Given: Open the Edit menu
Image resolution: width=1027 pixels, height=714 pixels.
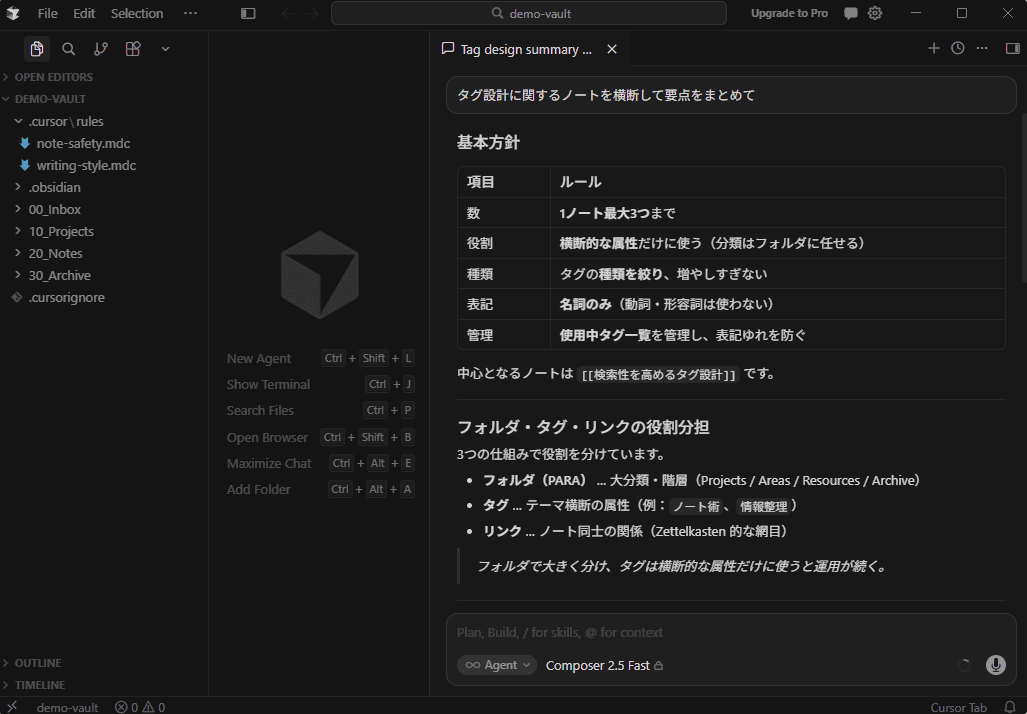Looking at the screenshot, I should pos(84,13).
